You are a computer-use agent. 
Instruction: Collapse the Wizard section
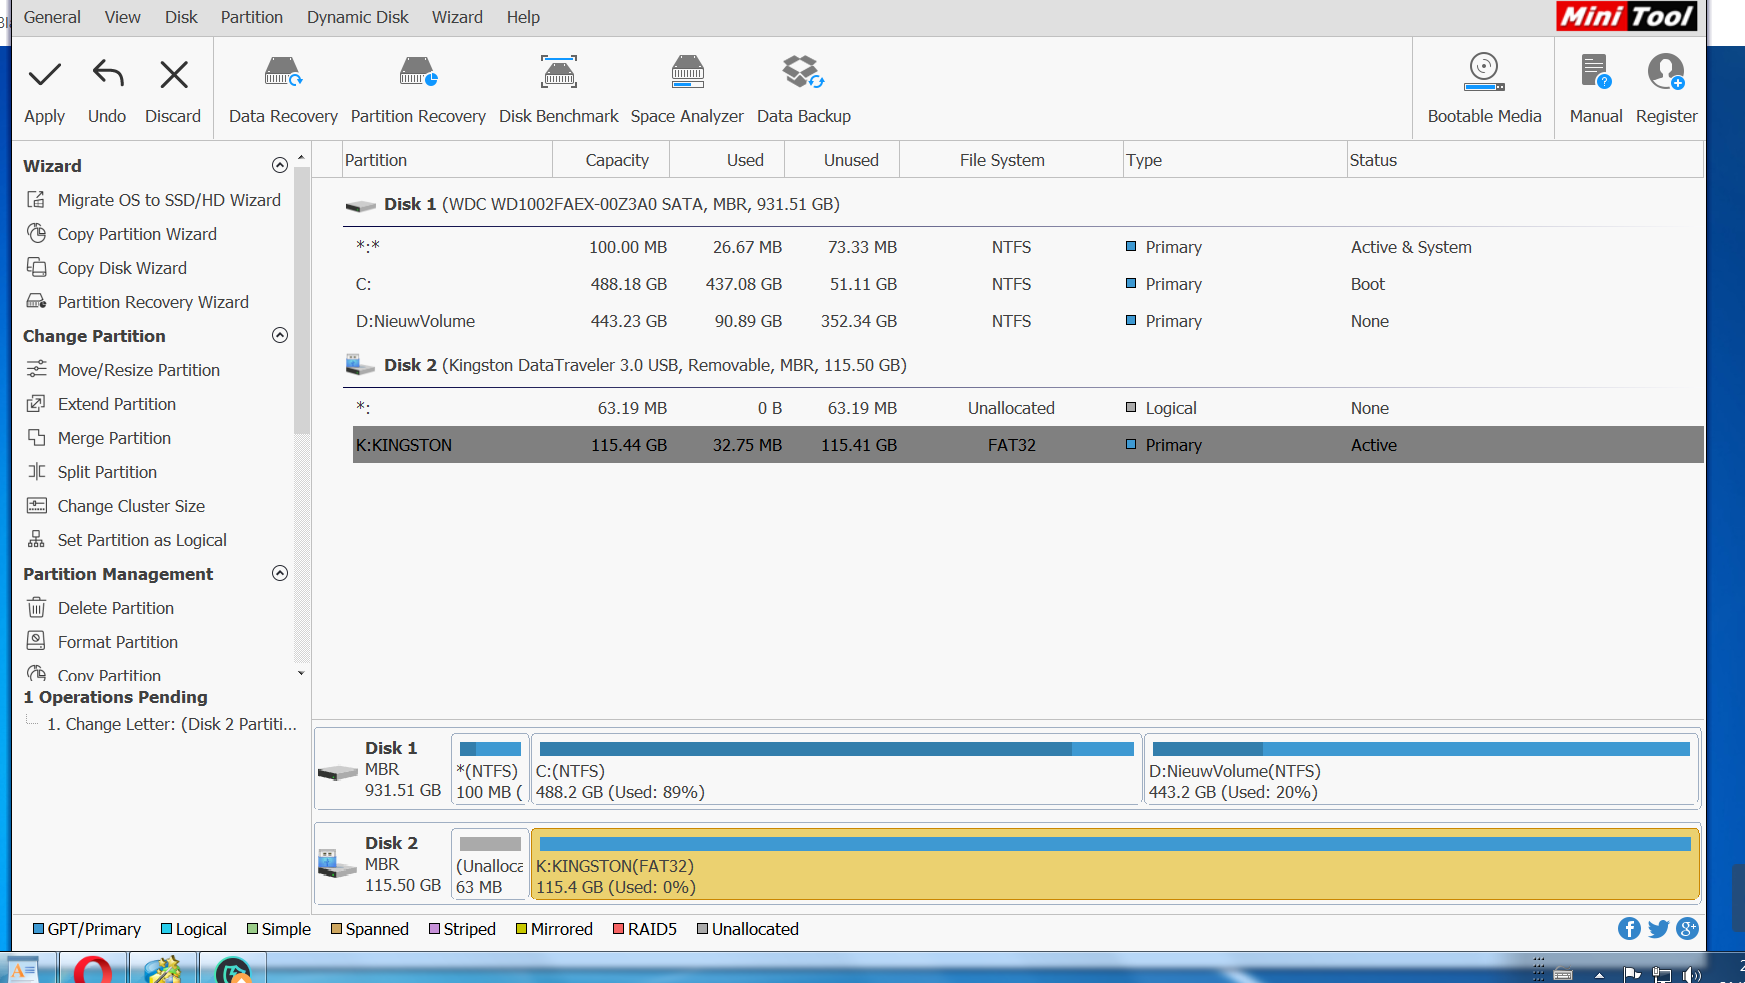tap(280, 165)
